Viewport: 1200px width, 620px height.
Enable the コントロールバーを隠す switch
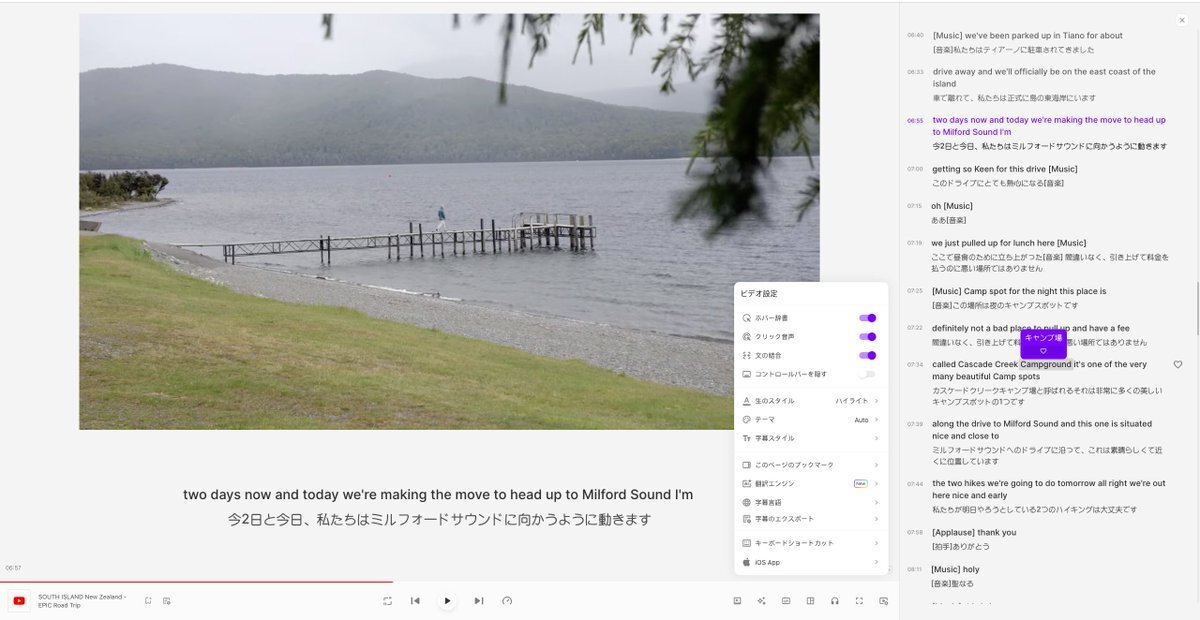867,374
